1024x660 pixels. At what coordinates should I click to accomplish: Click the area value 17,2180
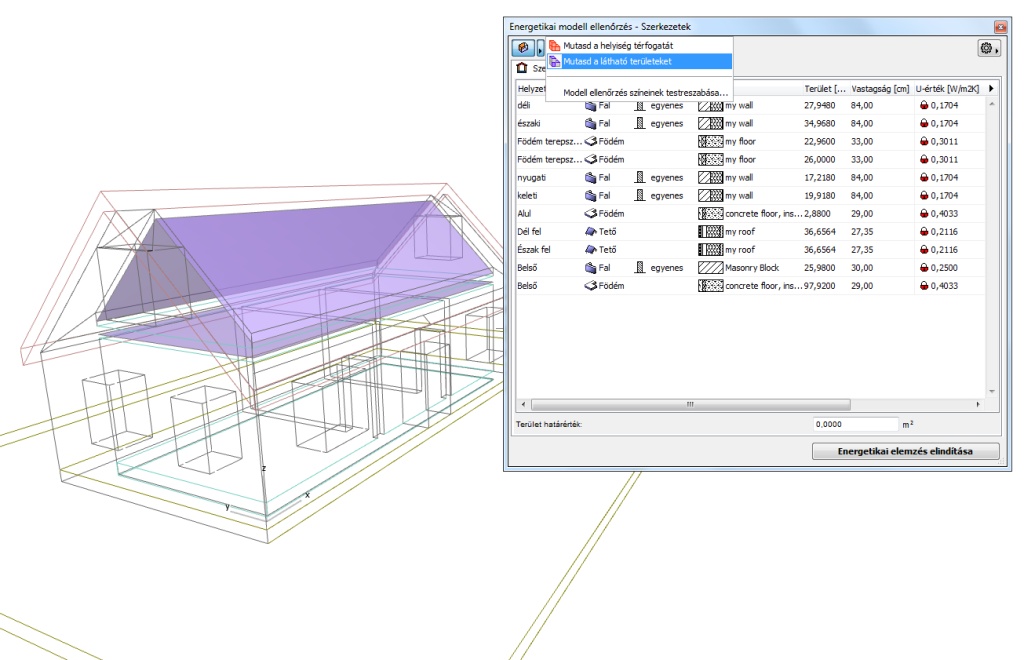point(820,178)
